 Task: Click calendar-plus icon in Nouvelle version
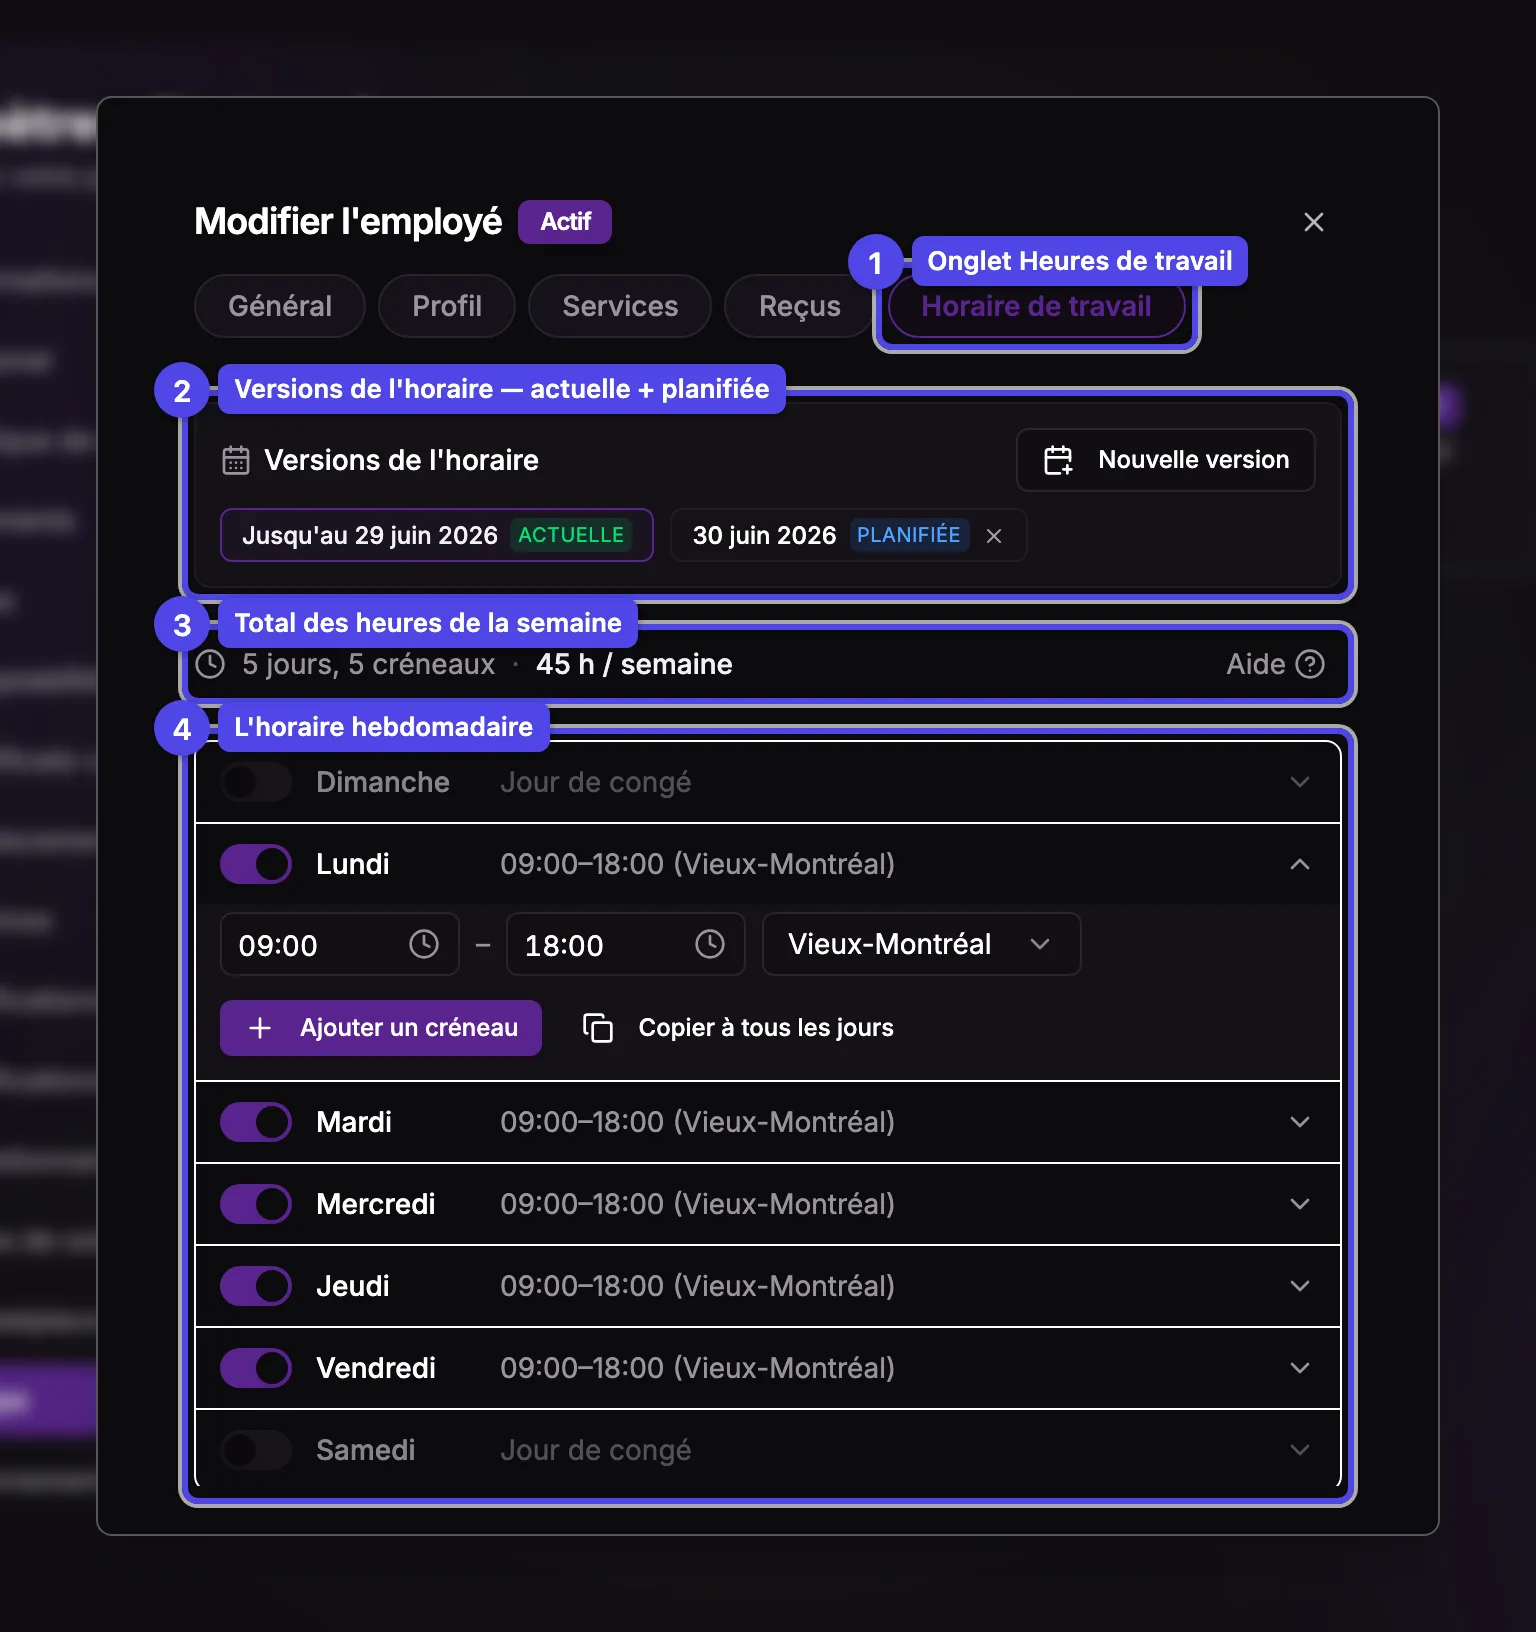1058,460
